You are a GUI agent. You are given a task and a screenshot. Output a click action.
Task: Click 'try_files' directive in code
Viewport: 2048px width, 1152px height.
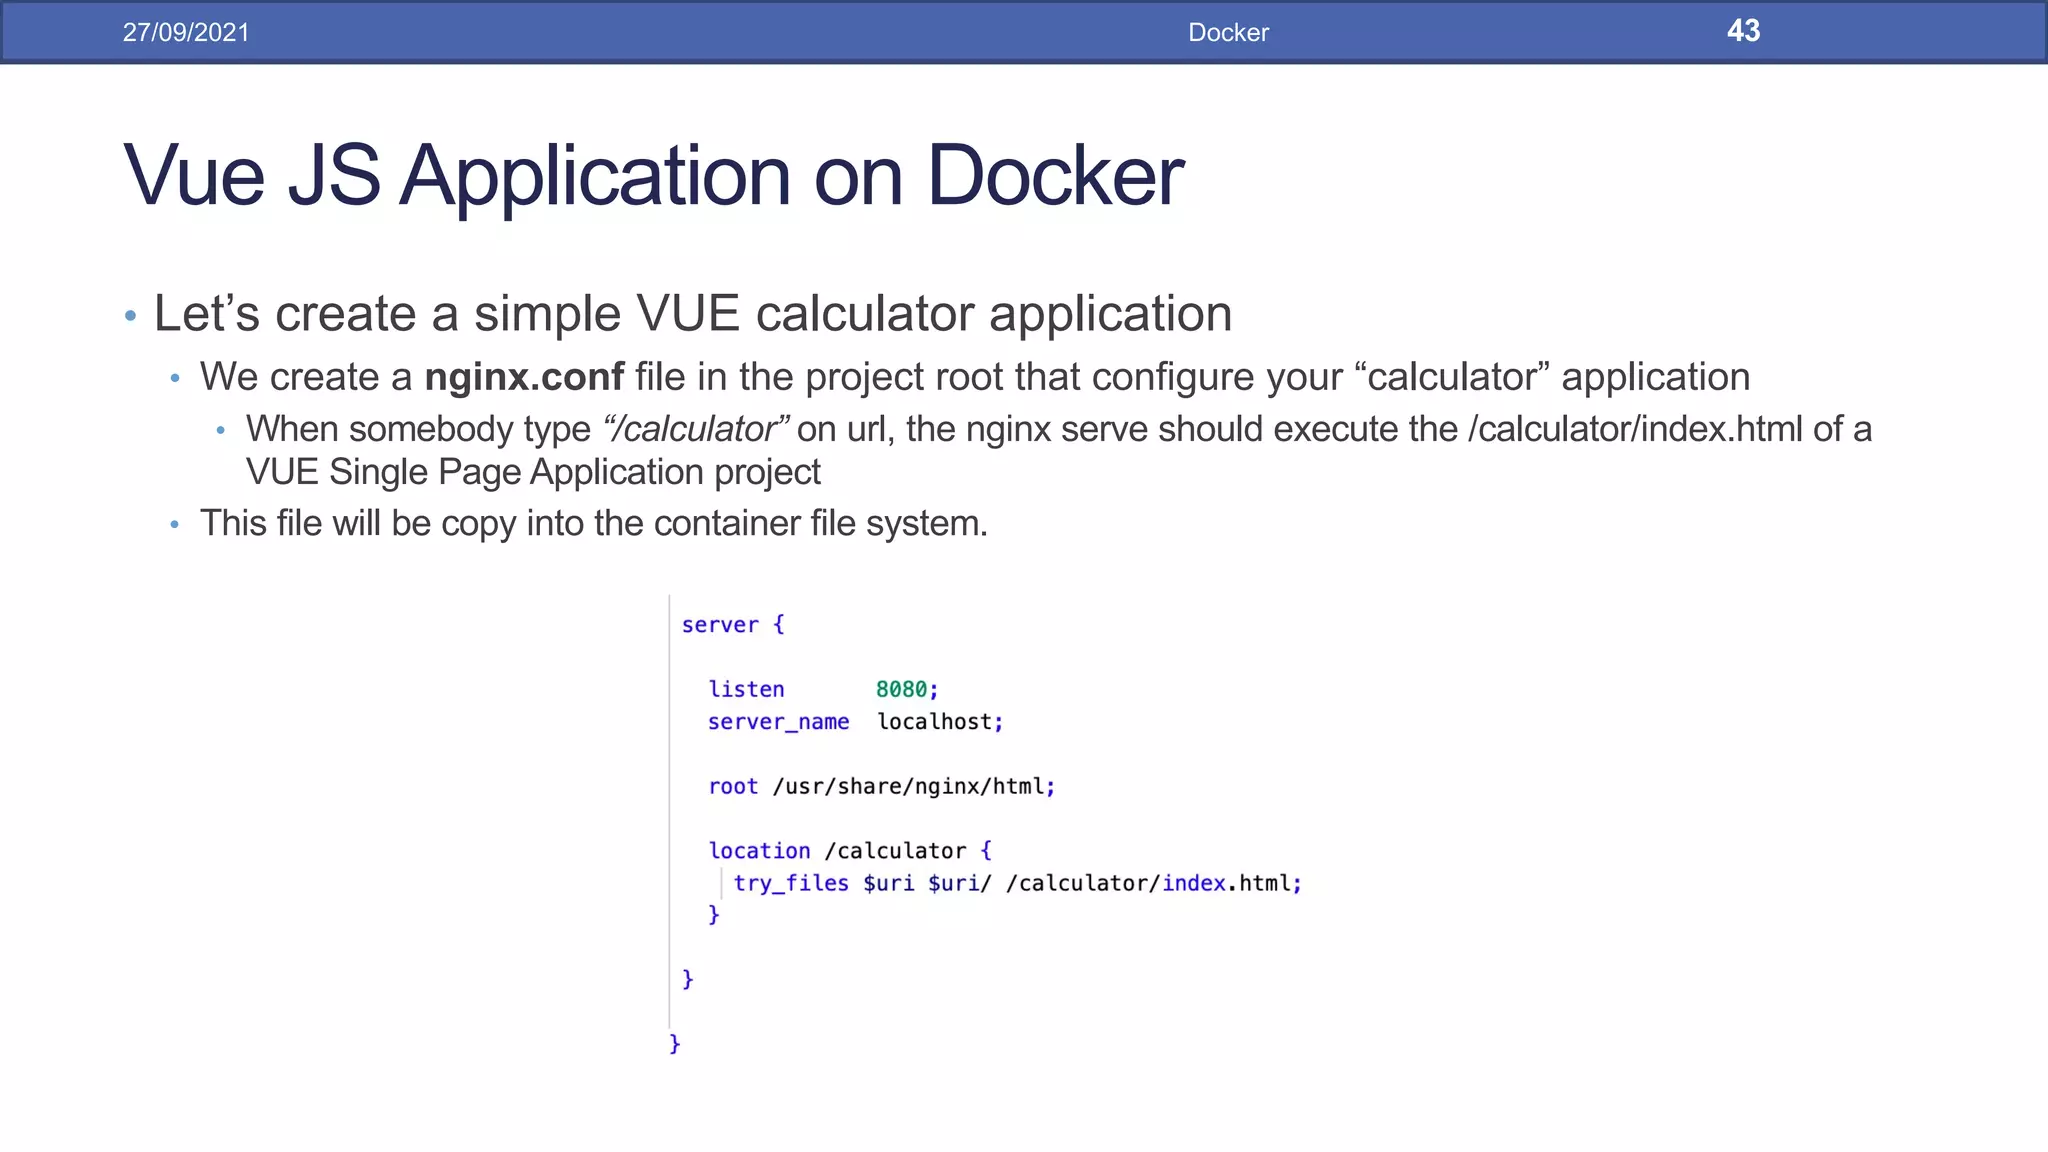(x=790, y=883)
